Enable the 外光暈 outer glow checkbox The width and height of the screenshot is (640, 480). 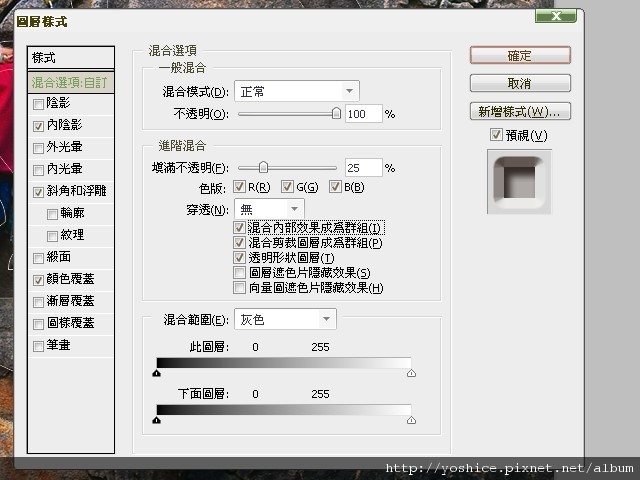coord(38,148)
